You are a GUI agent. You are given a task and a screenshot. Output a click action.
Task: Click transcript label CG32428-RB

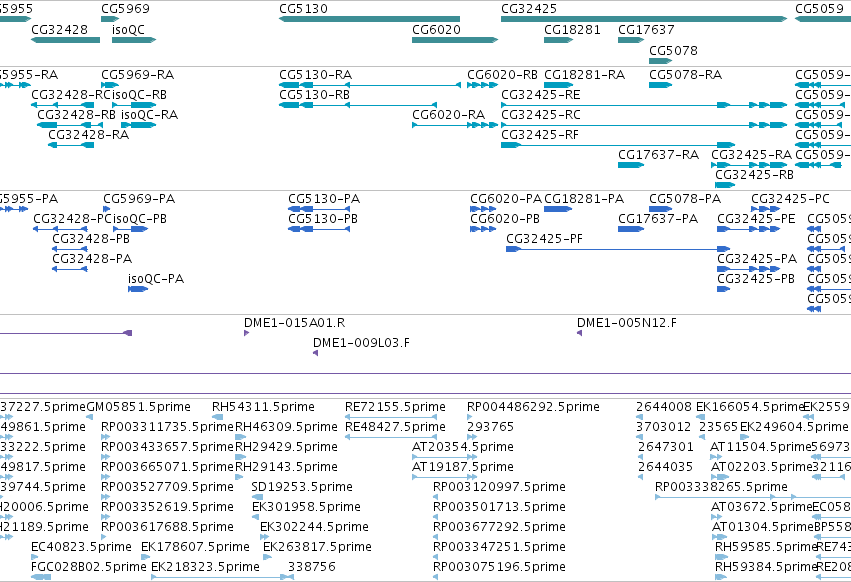tap(77, 115)
